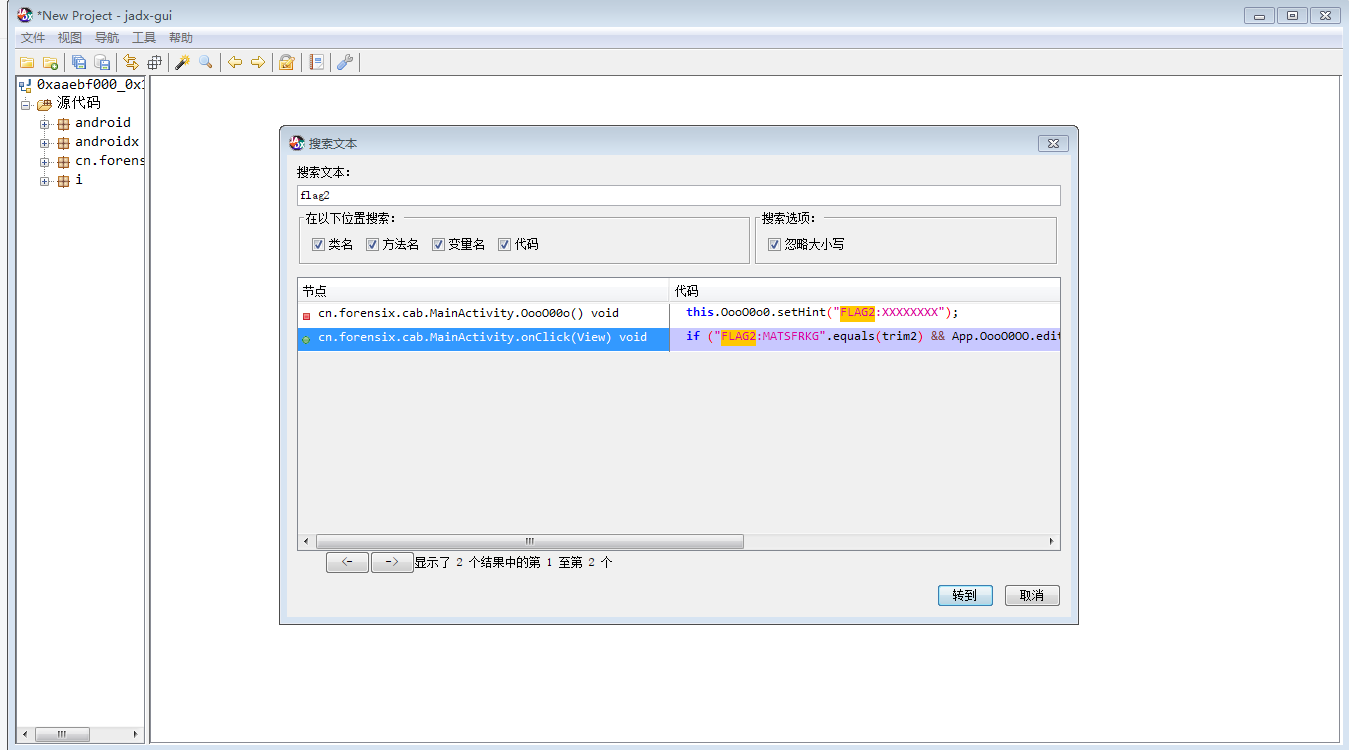Open text search via magic wand icon

pos(183,62)
